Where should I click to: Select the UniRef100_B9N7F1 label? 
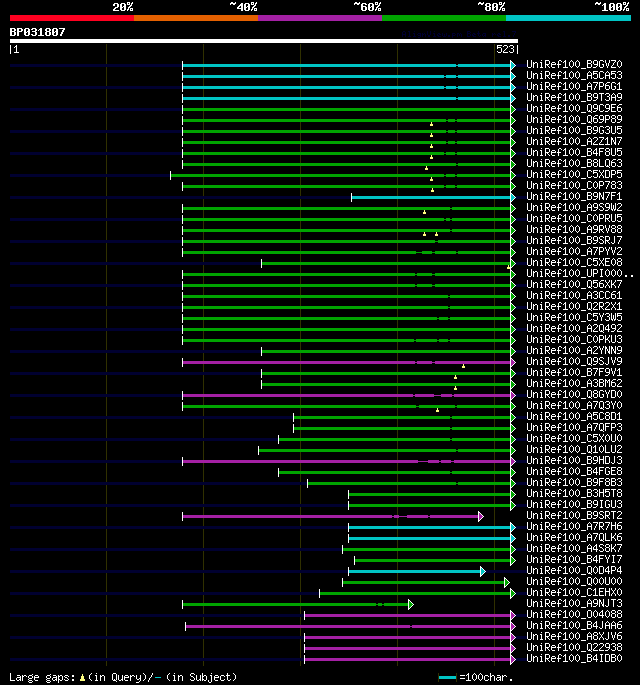point(574,197)
